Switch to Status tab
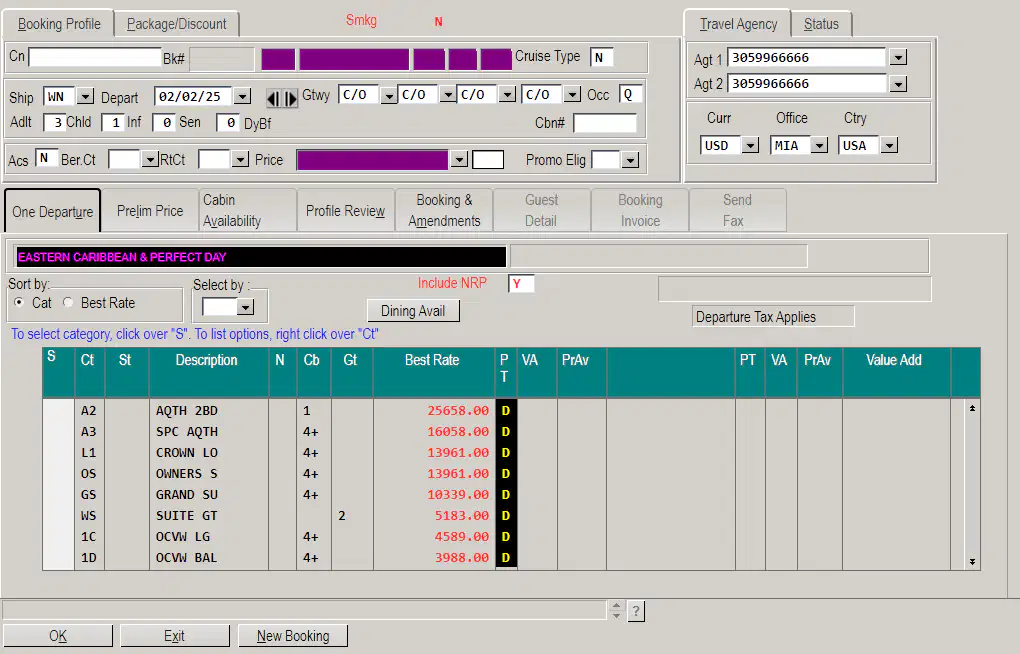This screenshot has width=1020, height=654. tap(821, 24)
